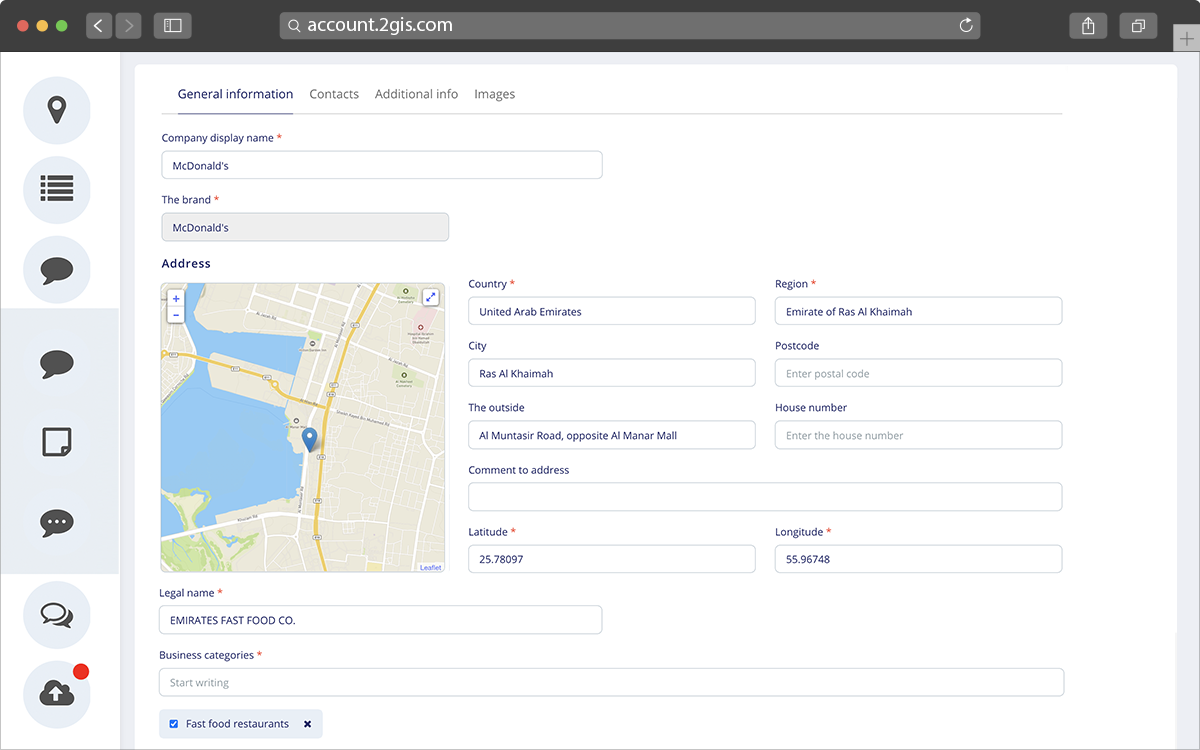Click the Company display name field
1200x750 pixels.
tap(382, 165)
